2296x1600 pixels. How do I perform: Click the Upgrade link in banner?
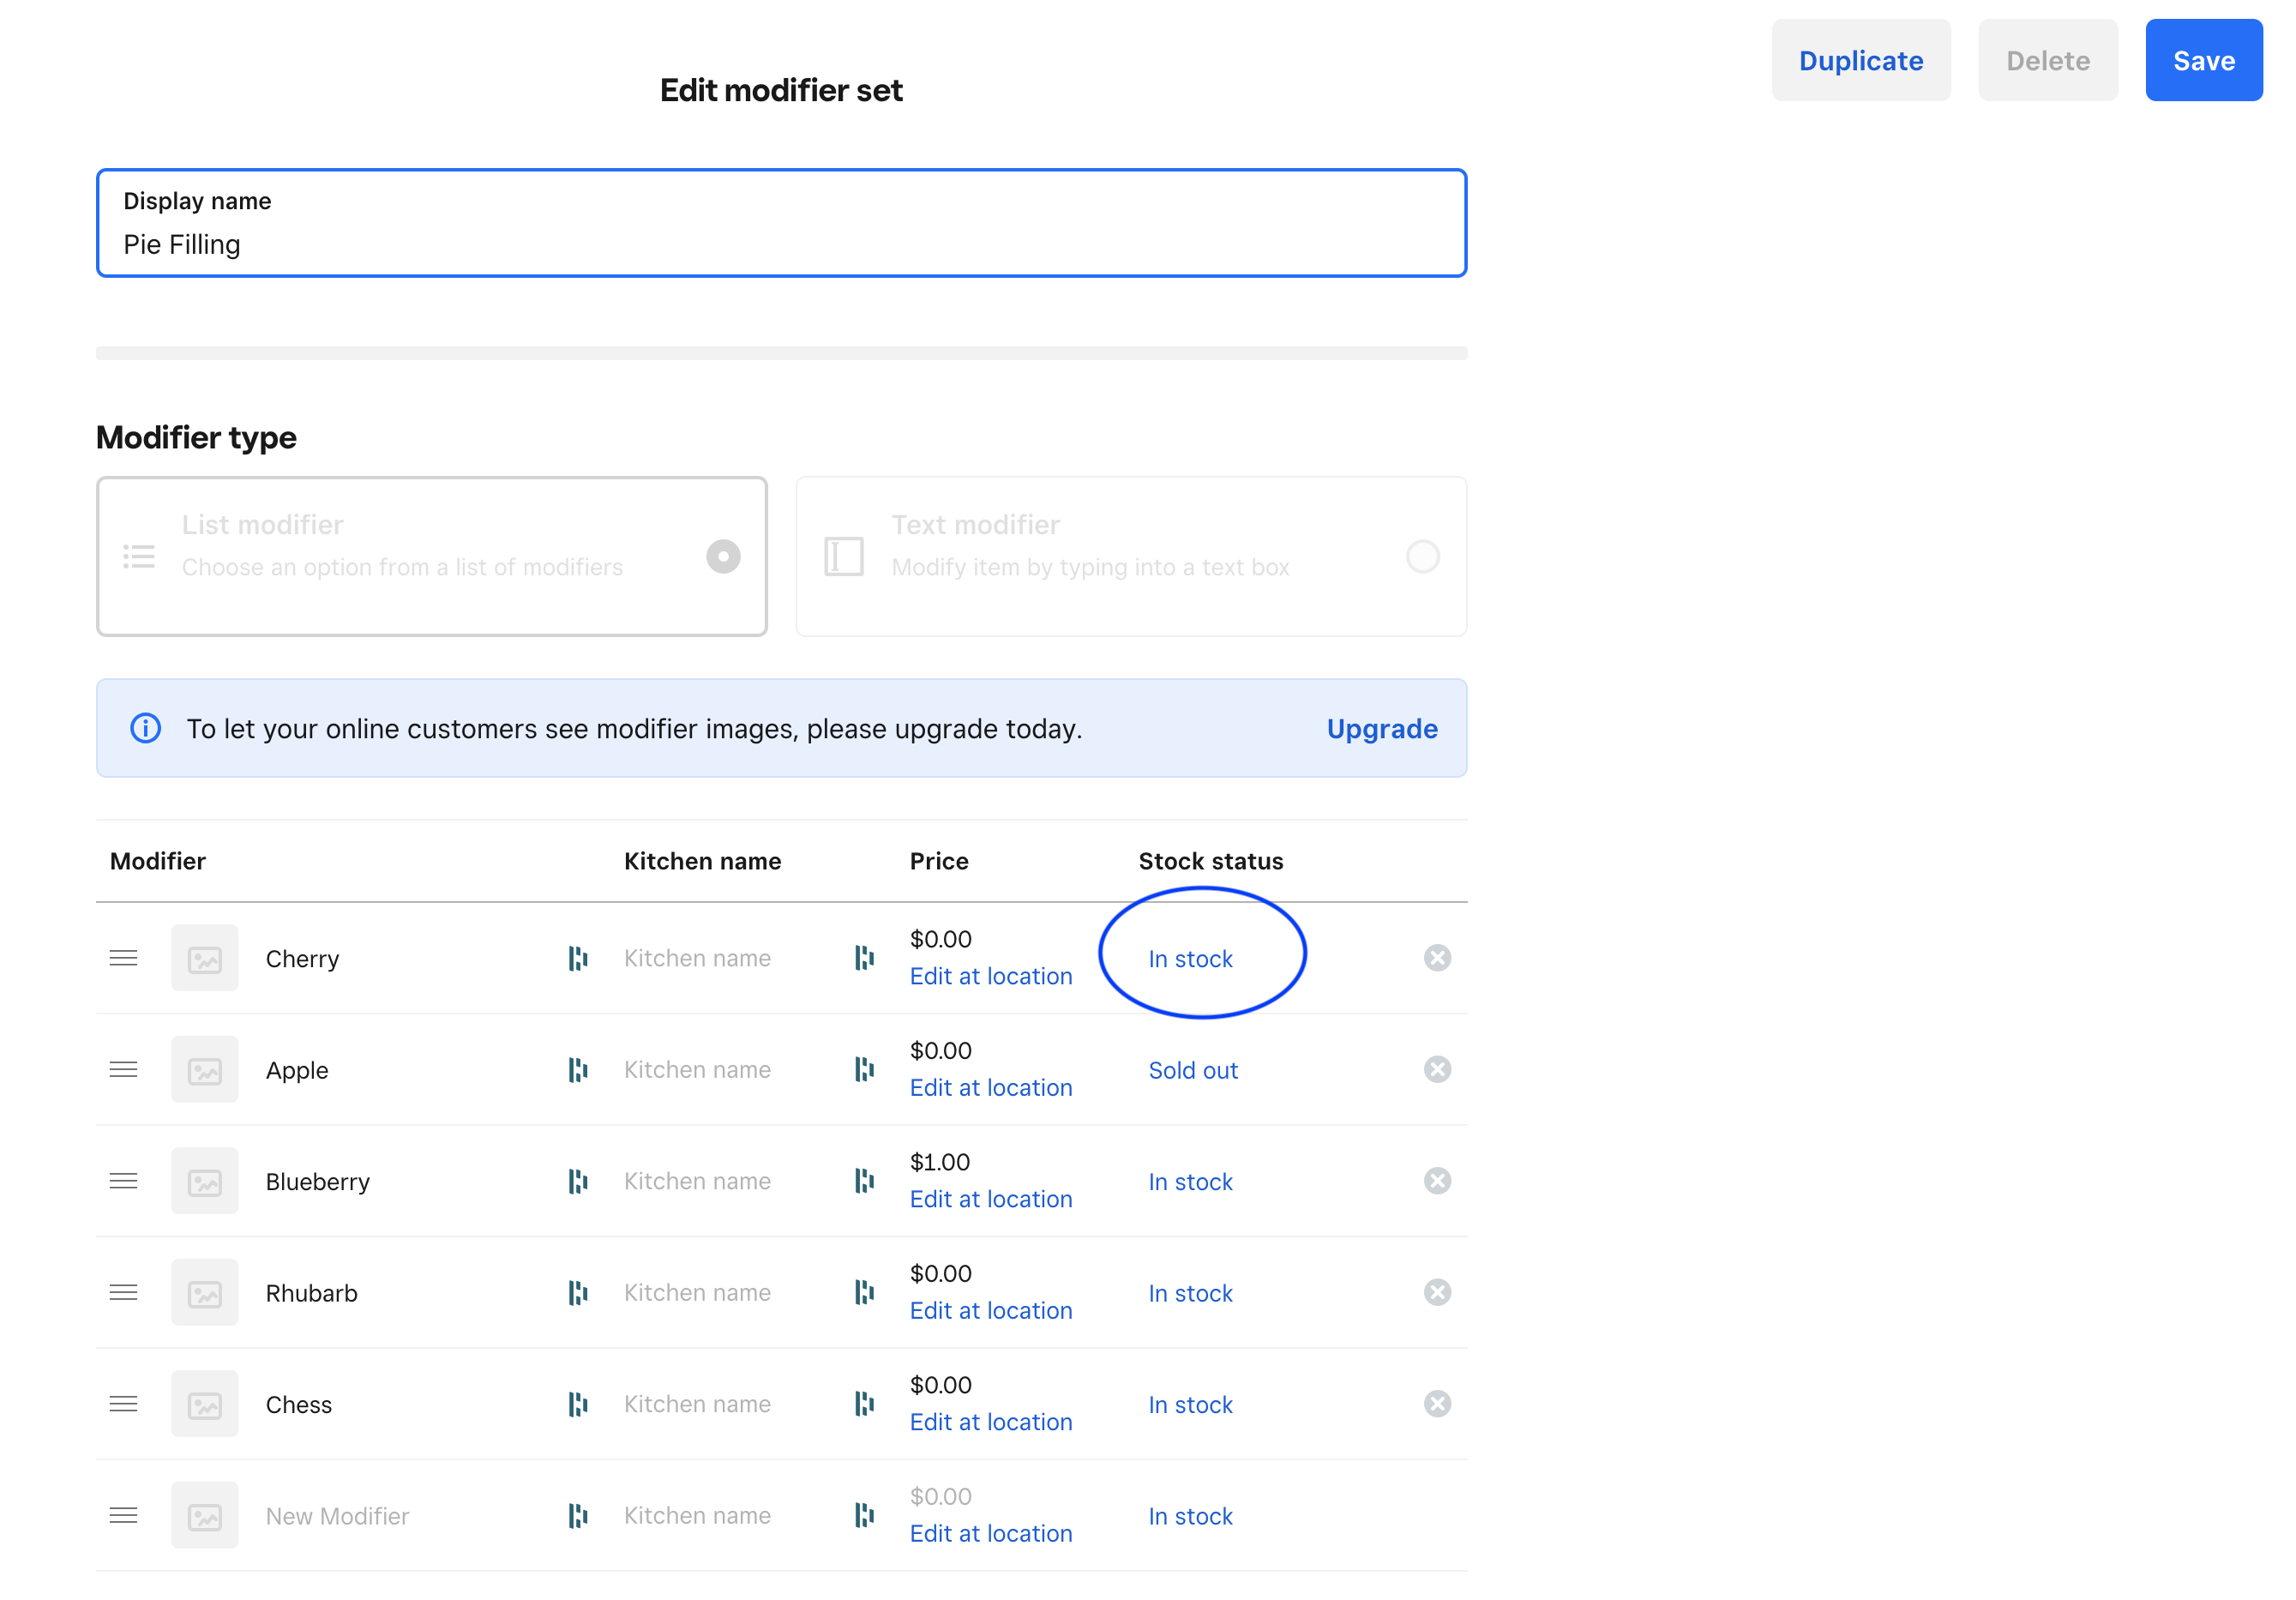coord(1381,728)
